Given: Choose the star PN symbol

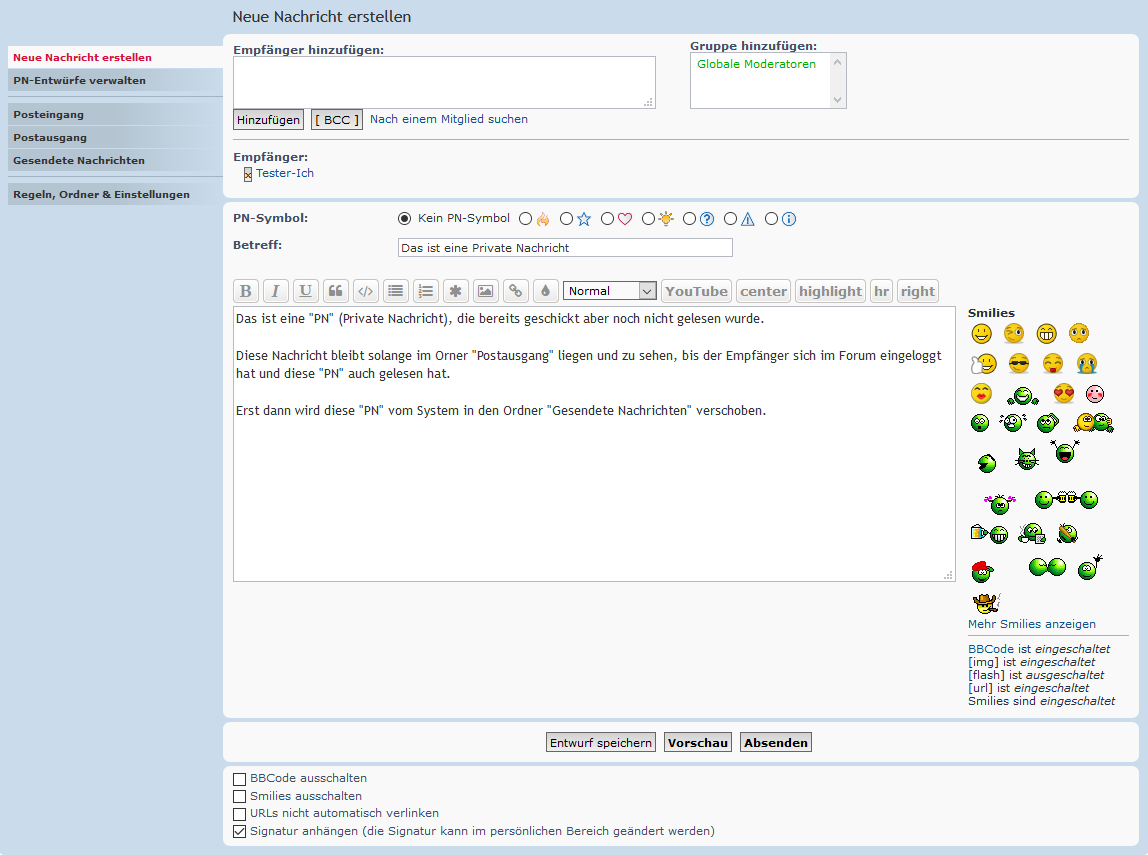Looking at the screenshot, I should click(x=567, y=219).
